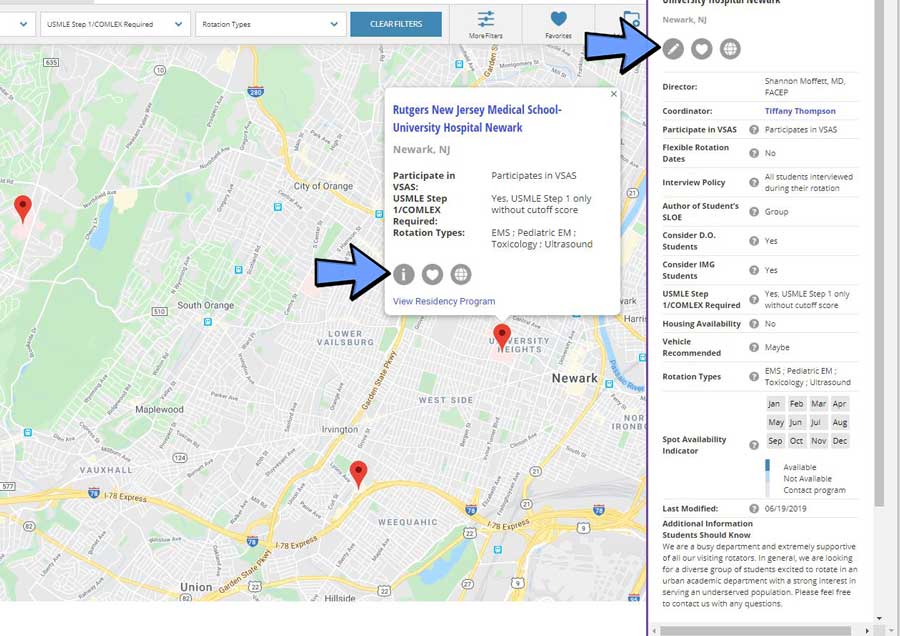
Task: Click View Residency Program link
Action: click(x=444, y=301)
